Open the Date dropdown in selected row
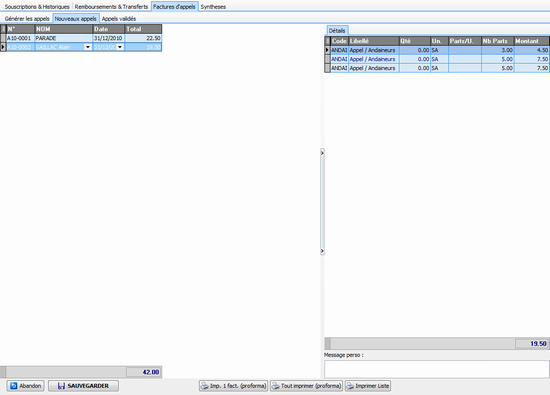 (x=120, y=47)
